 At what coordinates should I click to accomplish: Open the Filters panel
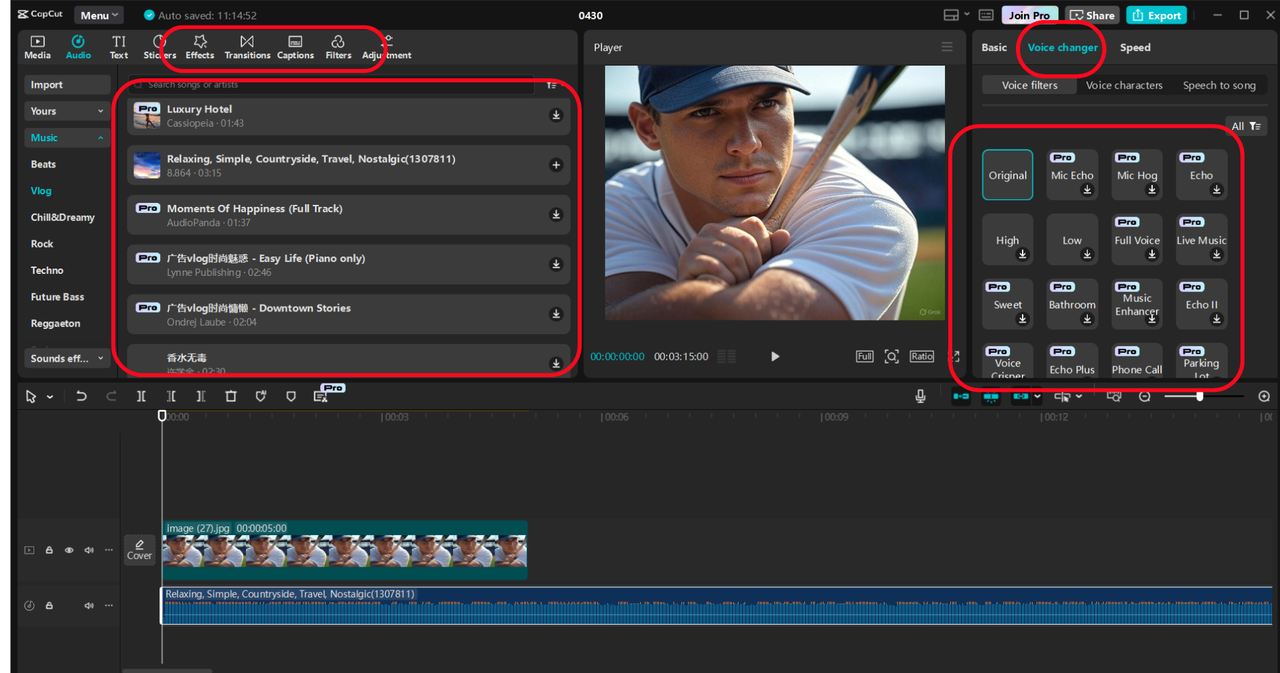338,47
